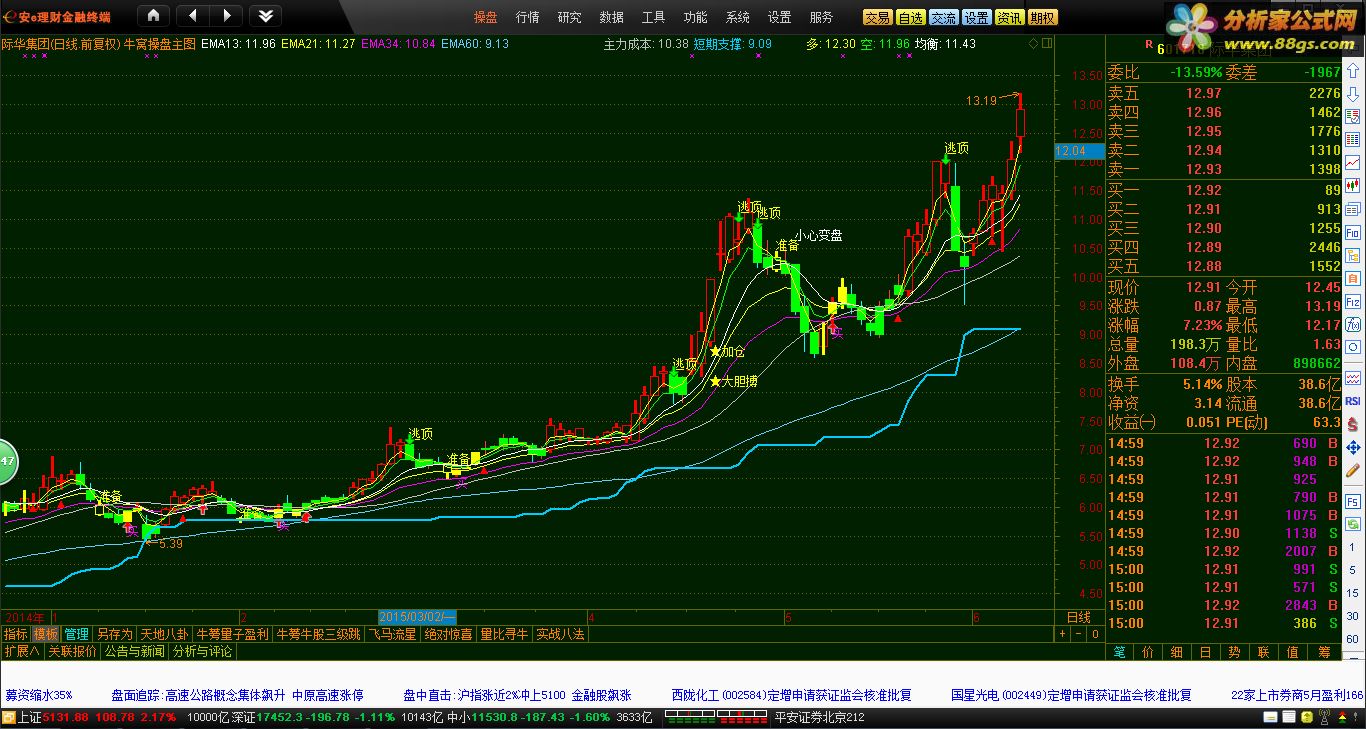Select the 模板 tab
The image size is (1366, 729).
pyautogui.click(x=46, y=634)
